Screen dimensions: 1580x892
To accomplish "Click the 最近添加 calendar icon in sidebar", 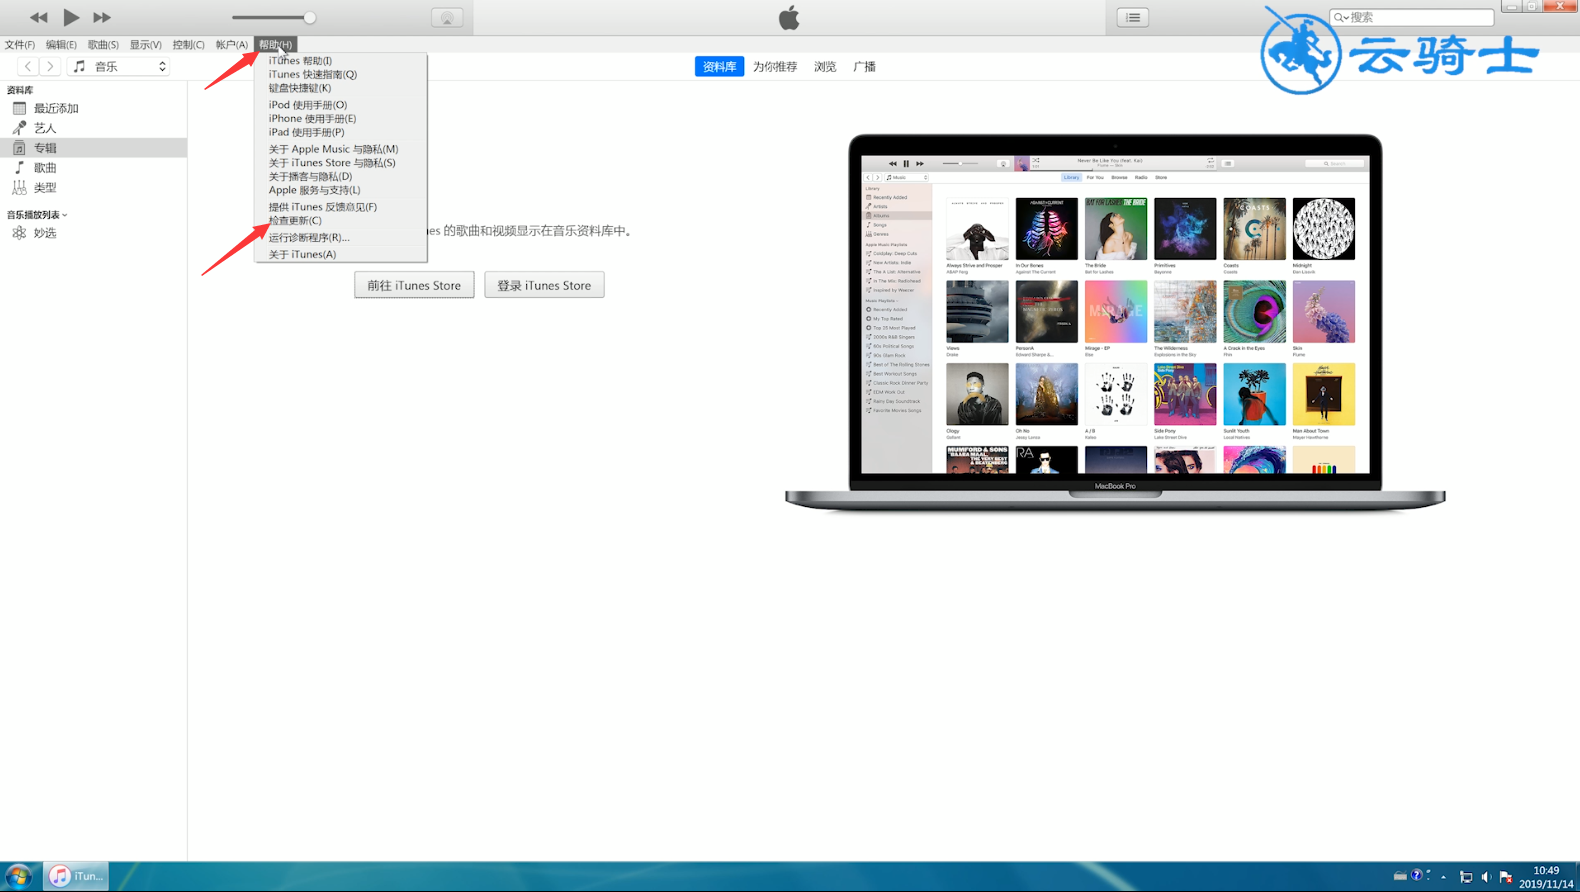I will (x=19, y=108).
